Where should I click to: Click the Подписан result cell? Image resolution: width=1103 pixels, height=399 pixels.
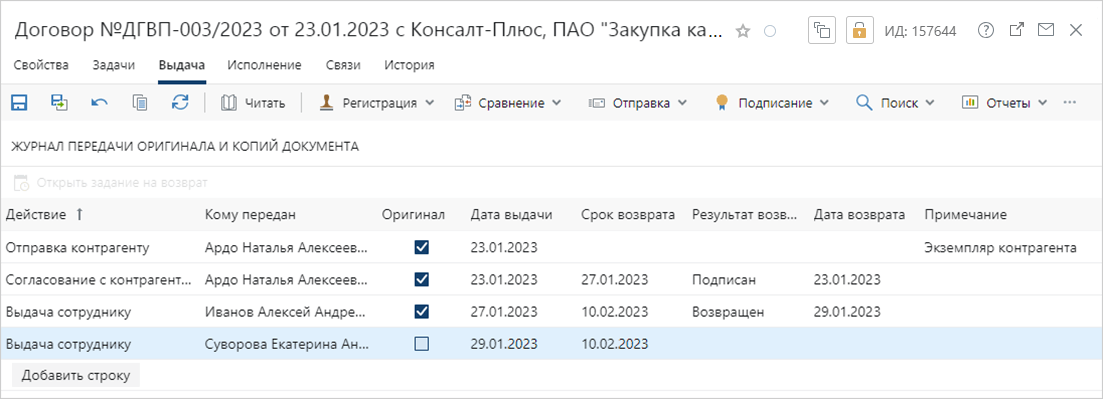[724, 280]
